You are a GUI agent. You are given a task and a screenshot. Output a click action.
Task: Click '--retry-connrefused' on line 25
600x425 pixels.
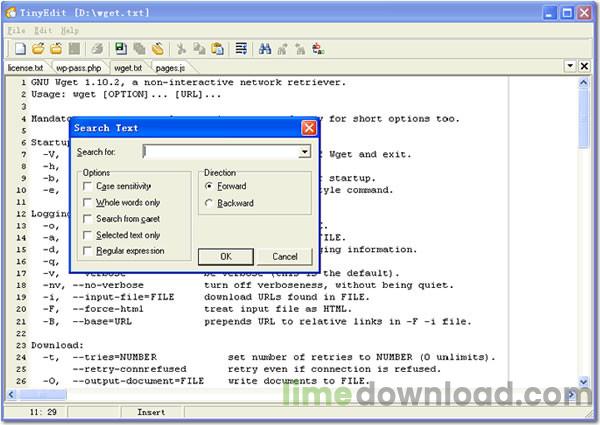click(x=129, y=369)
